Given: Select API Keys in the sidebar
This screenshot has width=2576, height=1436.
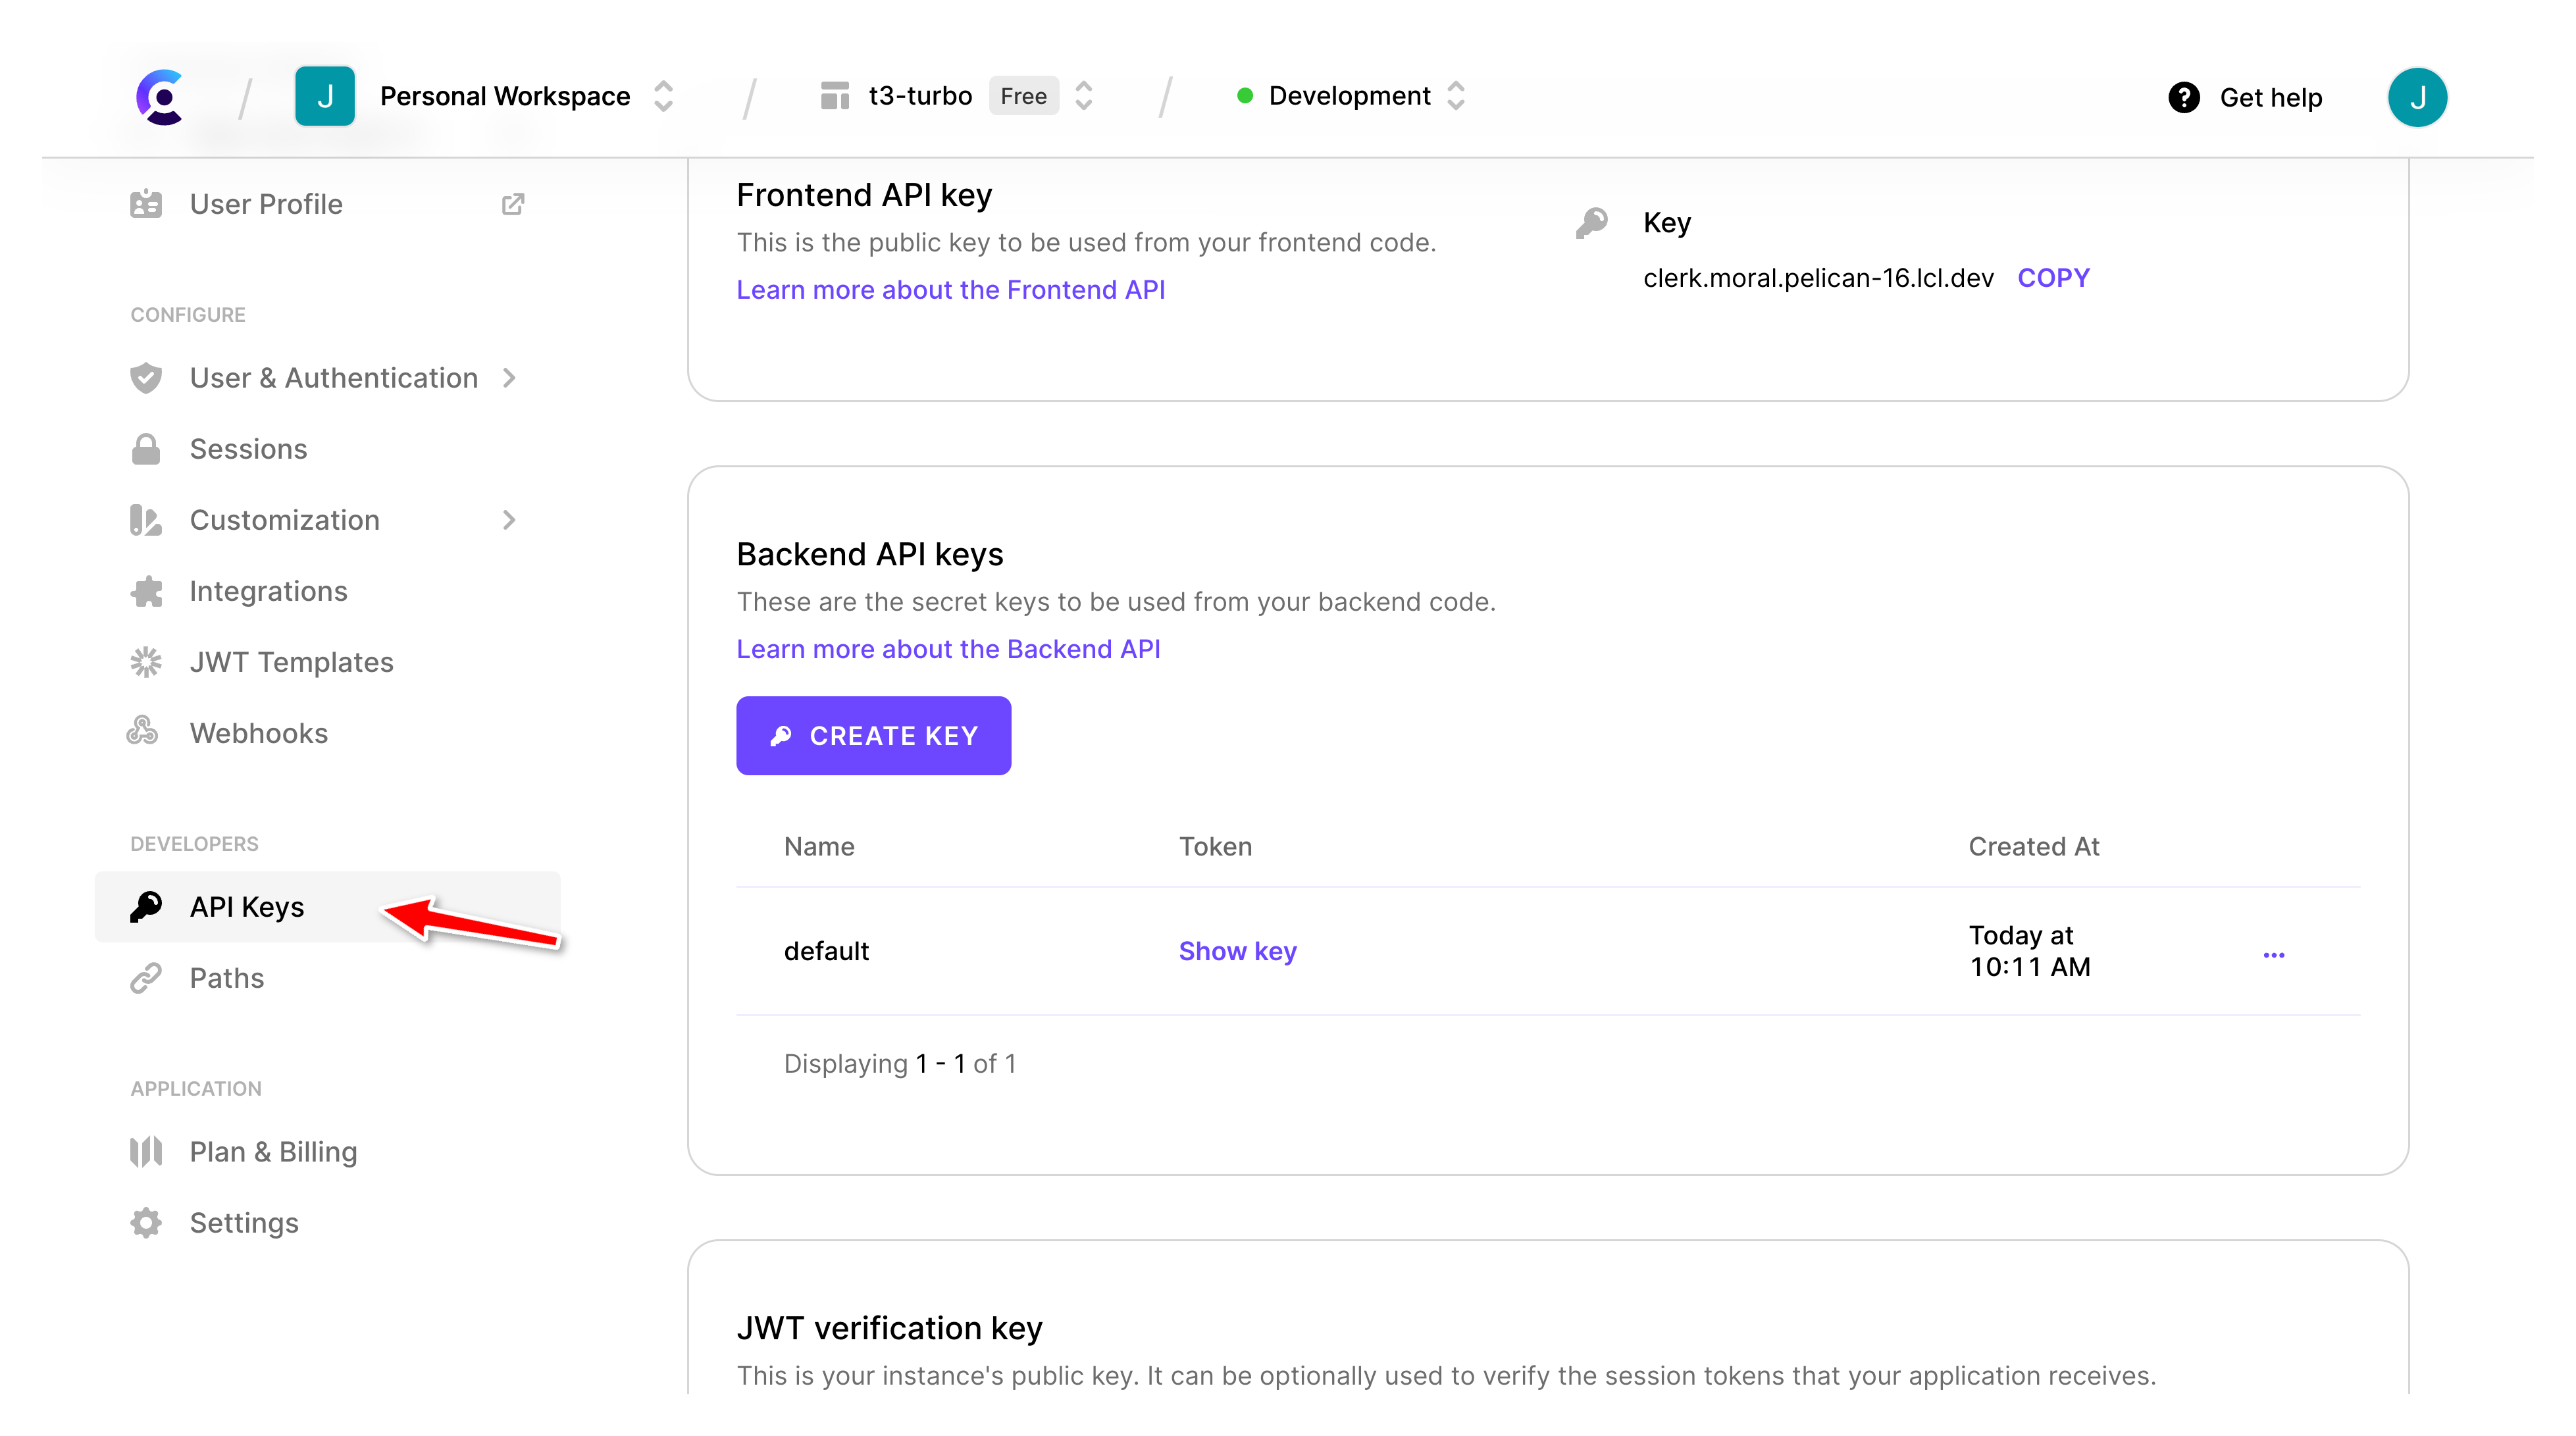Looking at the screenshot, I should (327, 907).
